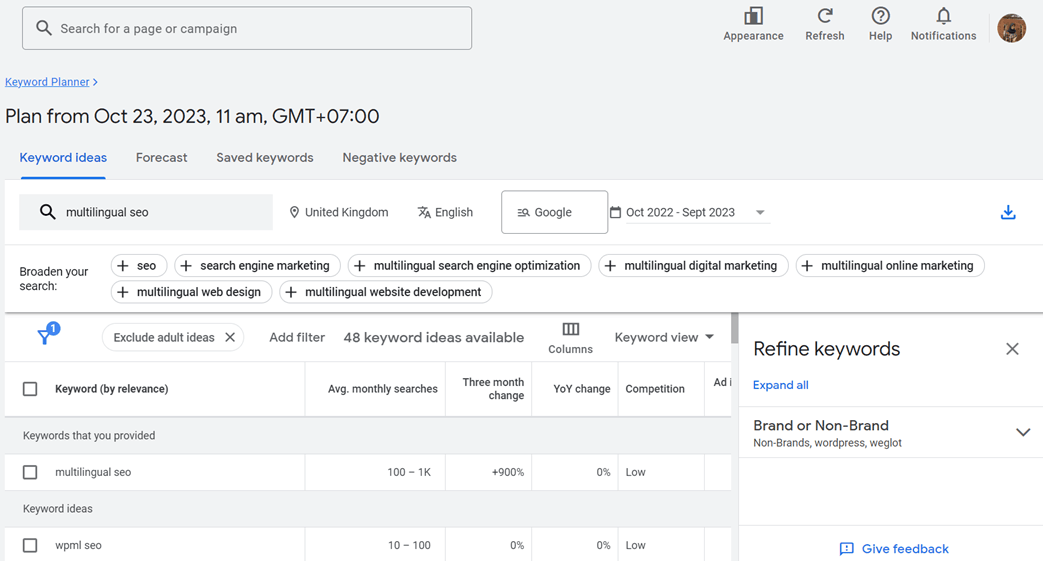
Task: Click Give feedback link
Action: (x=895, y=548)
